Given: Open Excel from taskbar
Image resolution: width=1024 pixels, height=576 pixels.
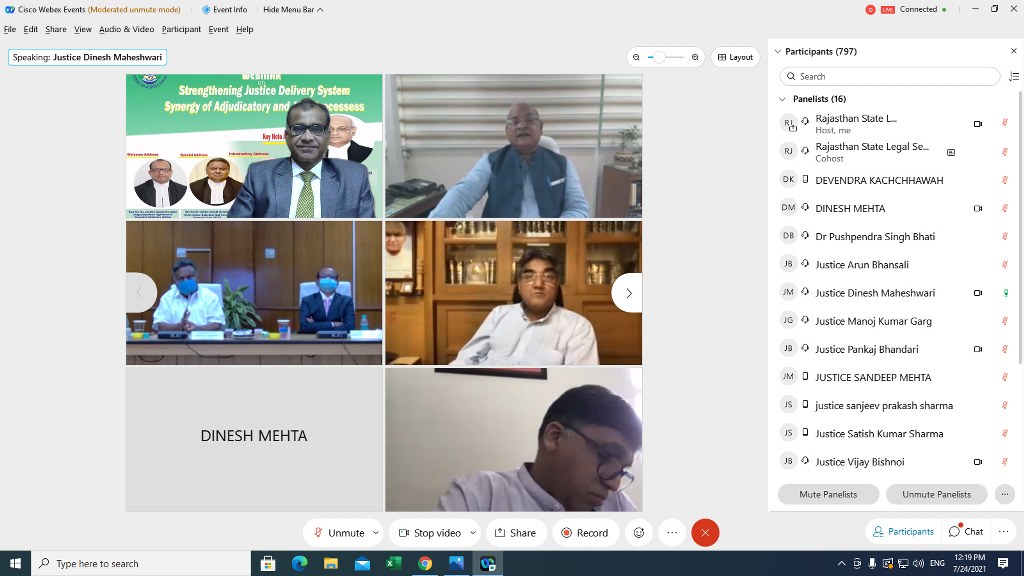Looking at the screenshot, I should click(x=394, y=563).
